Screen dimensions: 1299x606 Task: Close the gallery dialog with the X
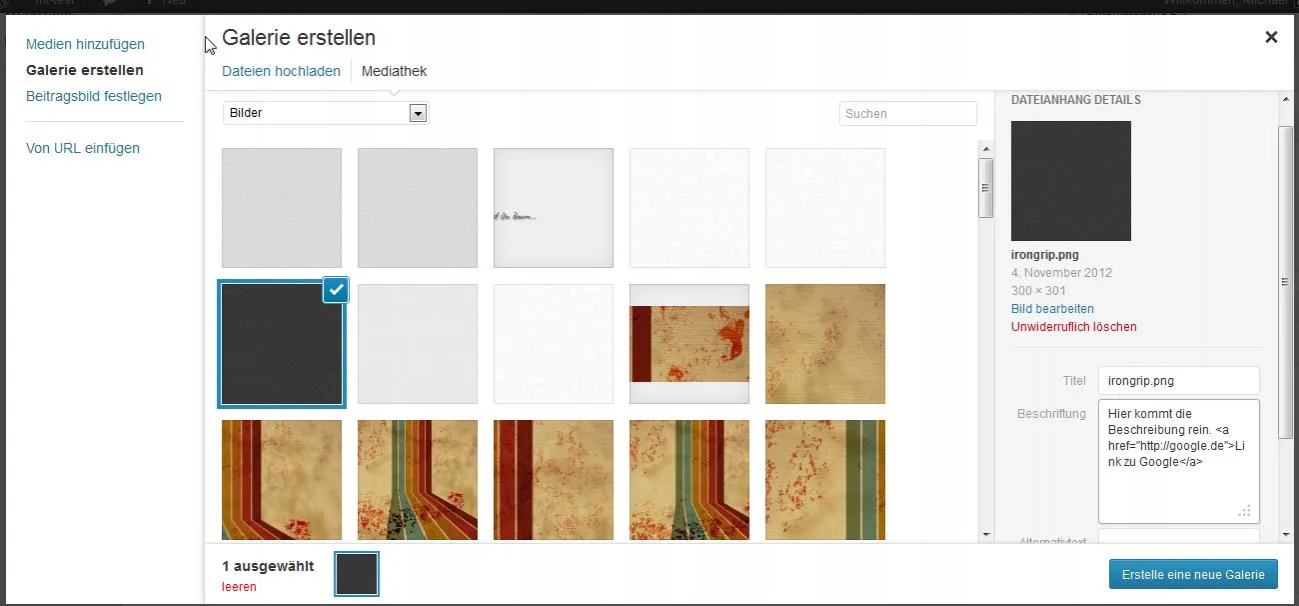(x=1271, y=37)
